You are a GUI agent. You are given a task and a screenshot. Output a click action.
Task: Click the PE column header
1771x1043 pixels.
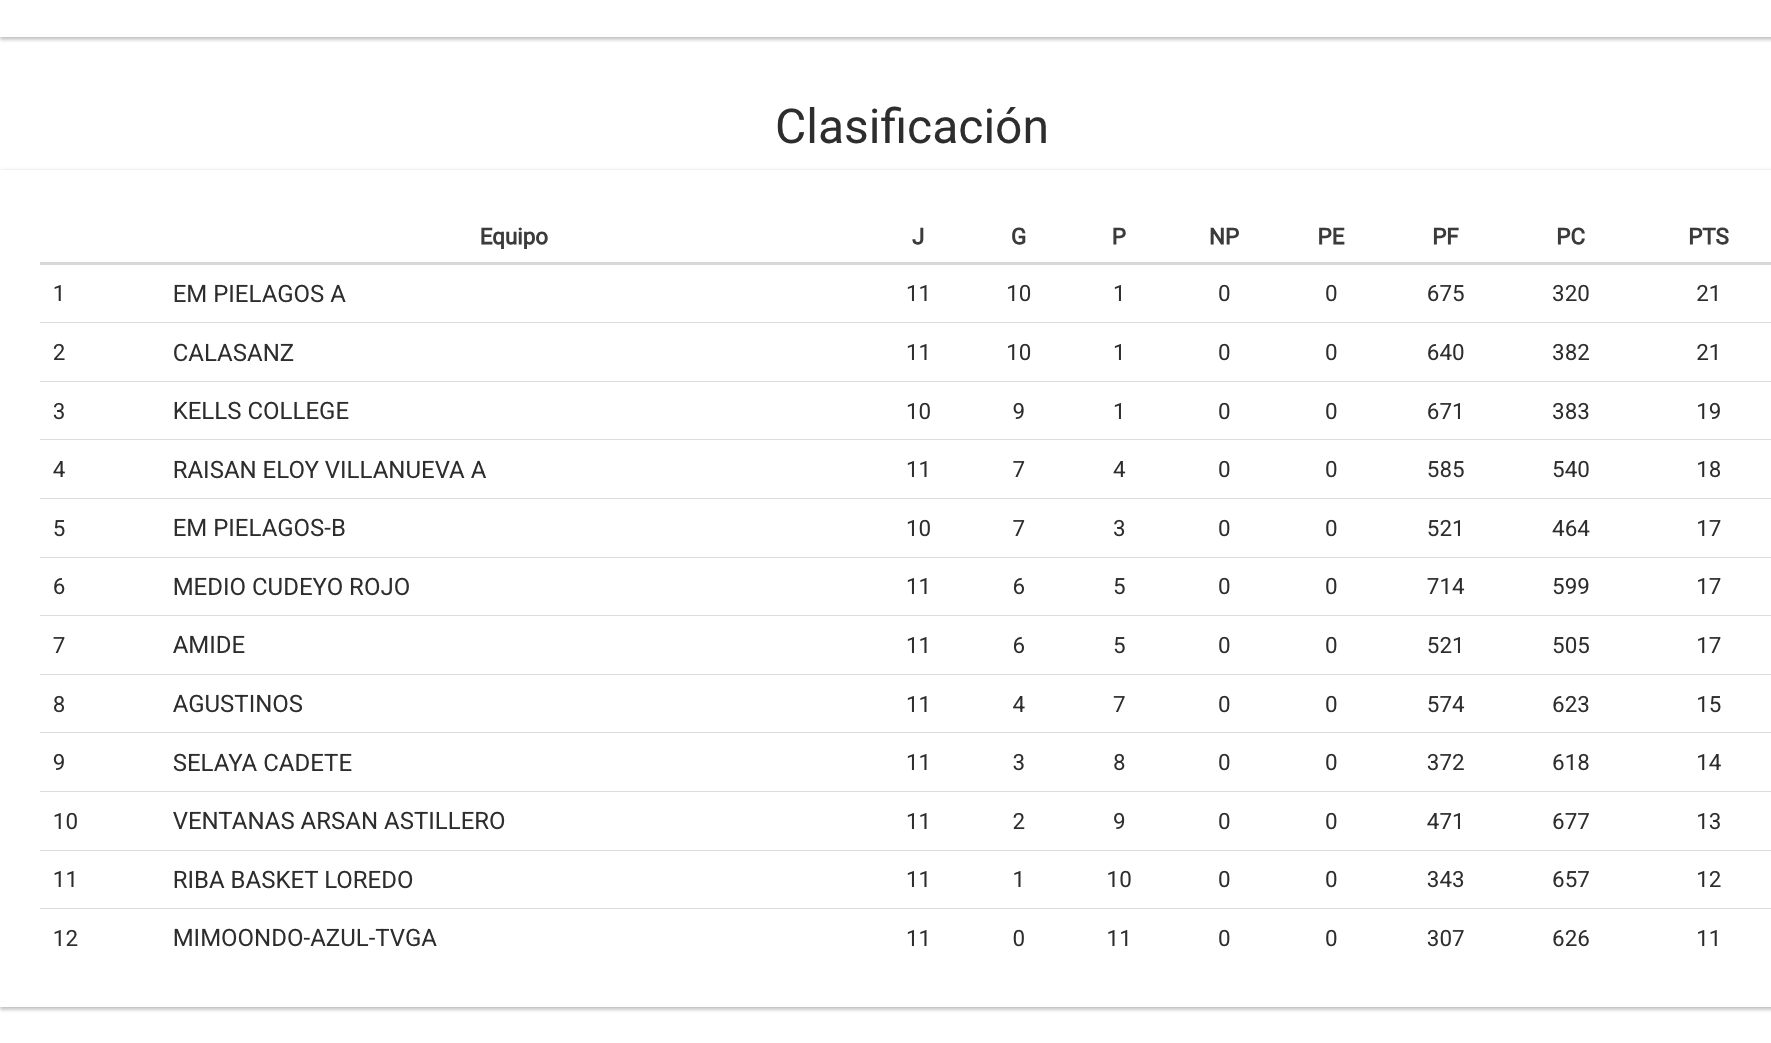[x=1330, y=237]
